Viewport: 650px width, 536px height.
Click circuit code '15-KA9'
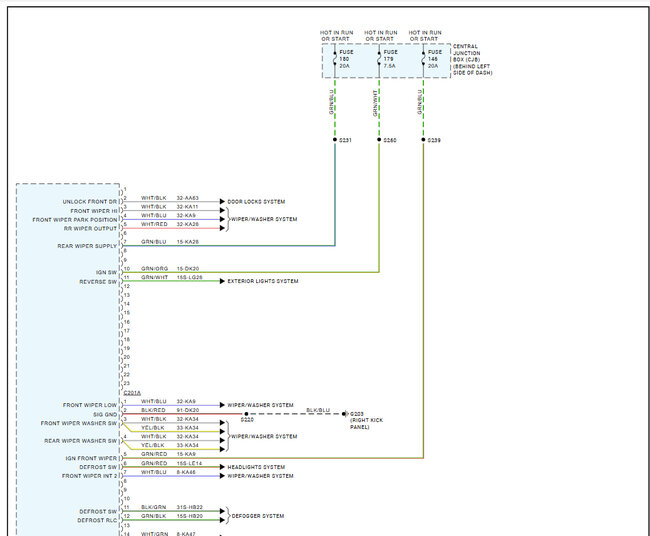[186, 454]
